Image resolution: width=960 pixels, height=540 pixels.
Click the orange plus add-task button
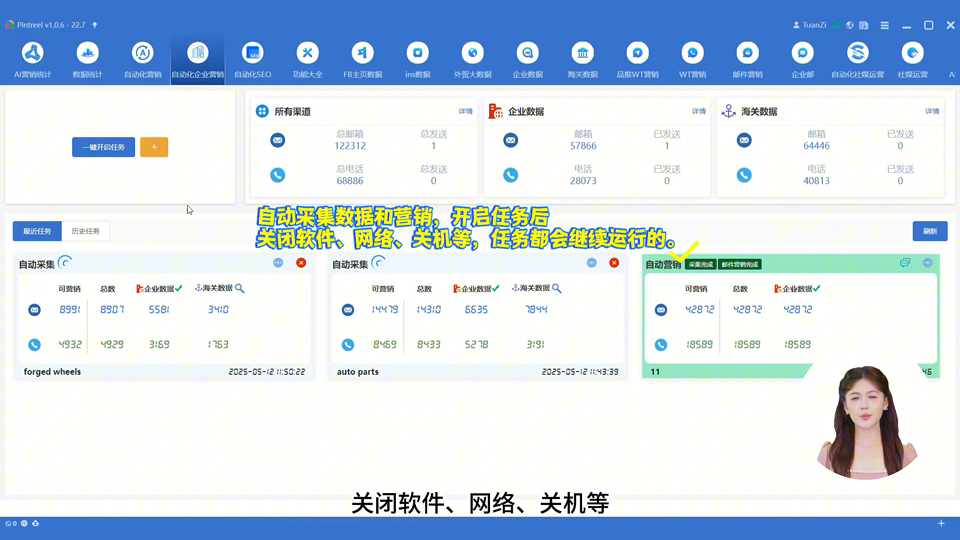point(154,147)
